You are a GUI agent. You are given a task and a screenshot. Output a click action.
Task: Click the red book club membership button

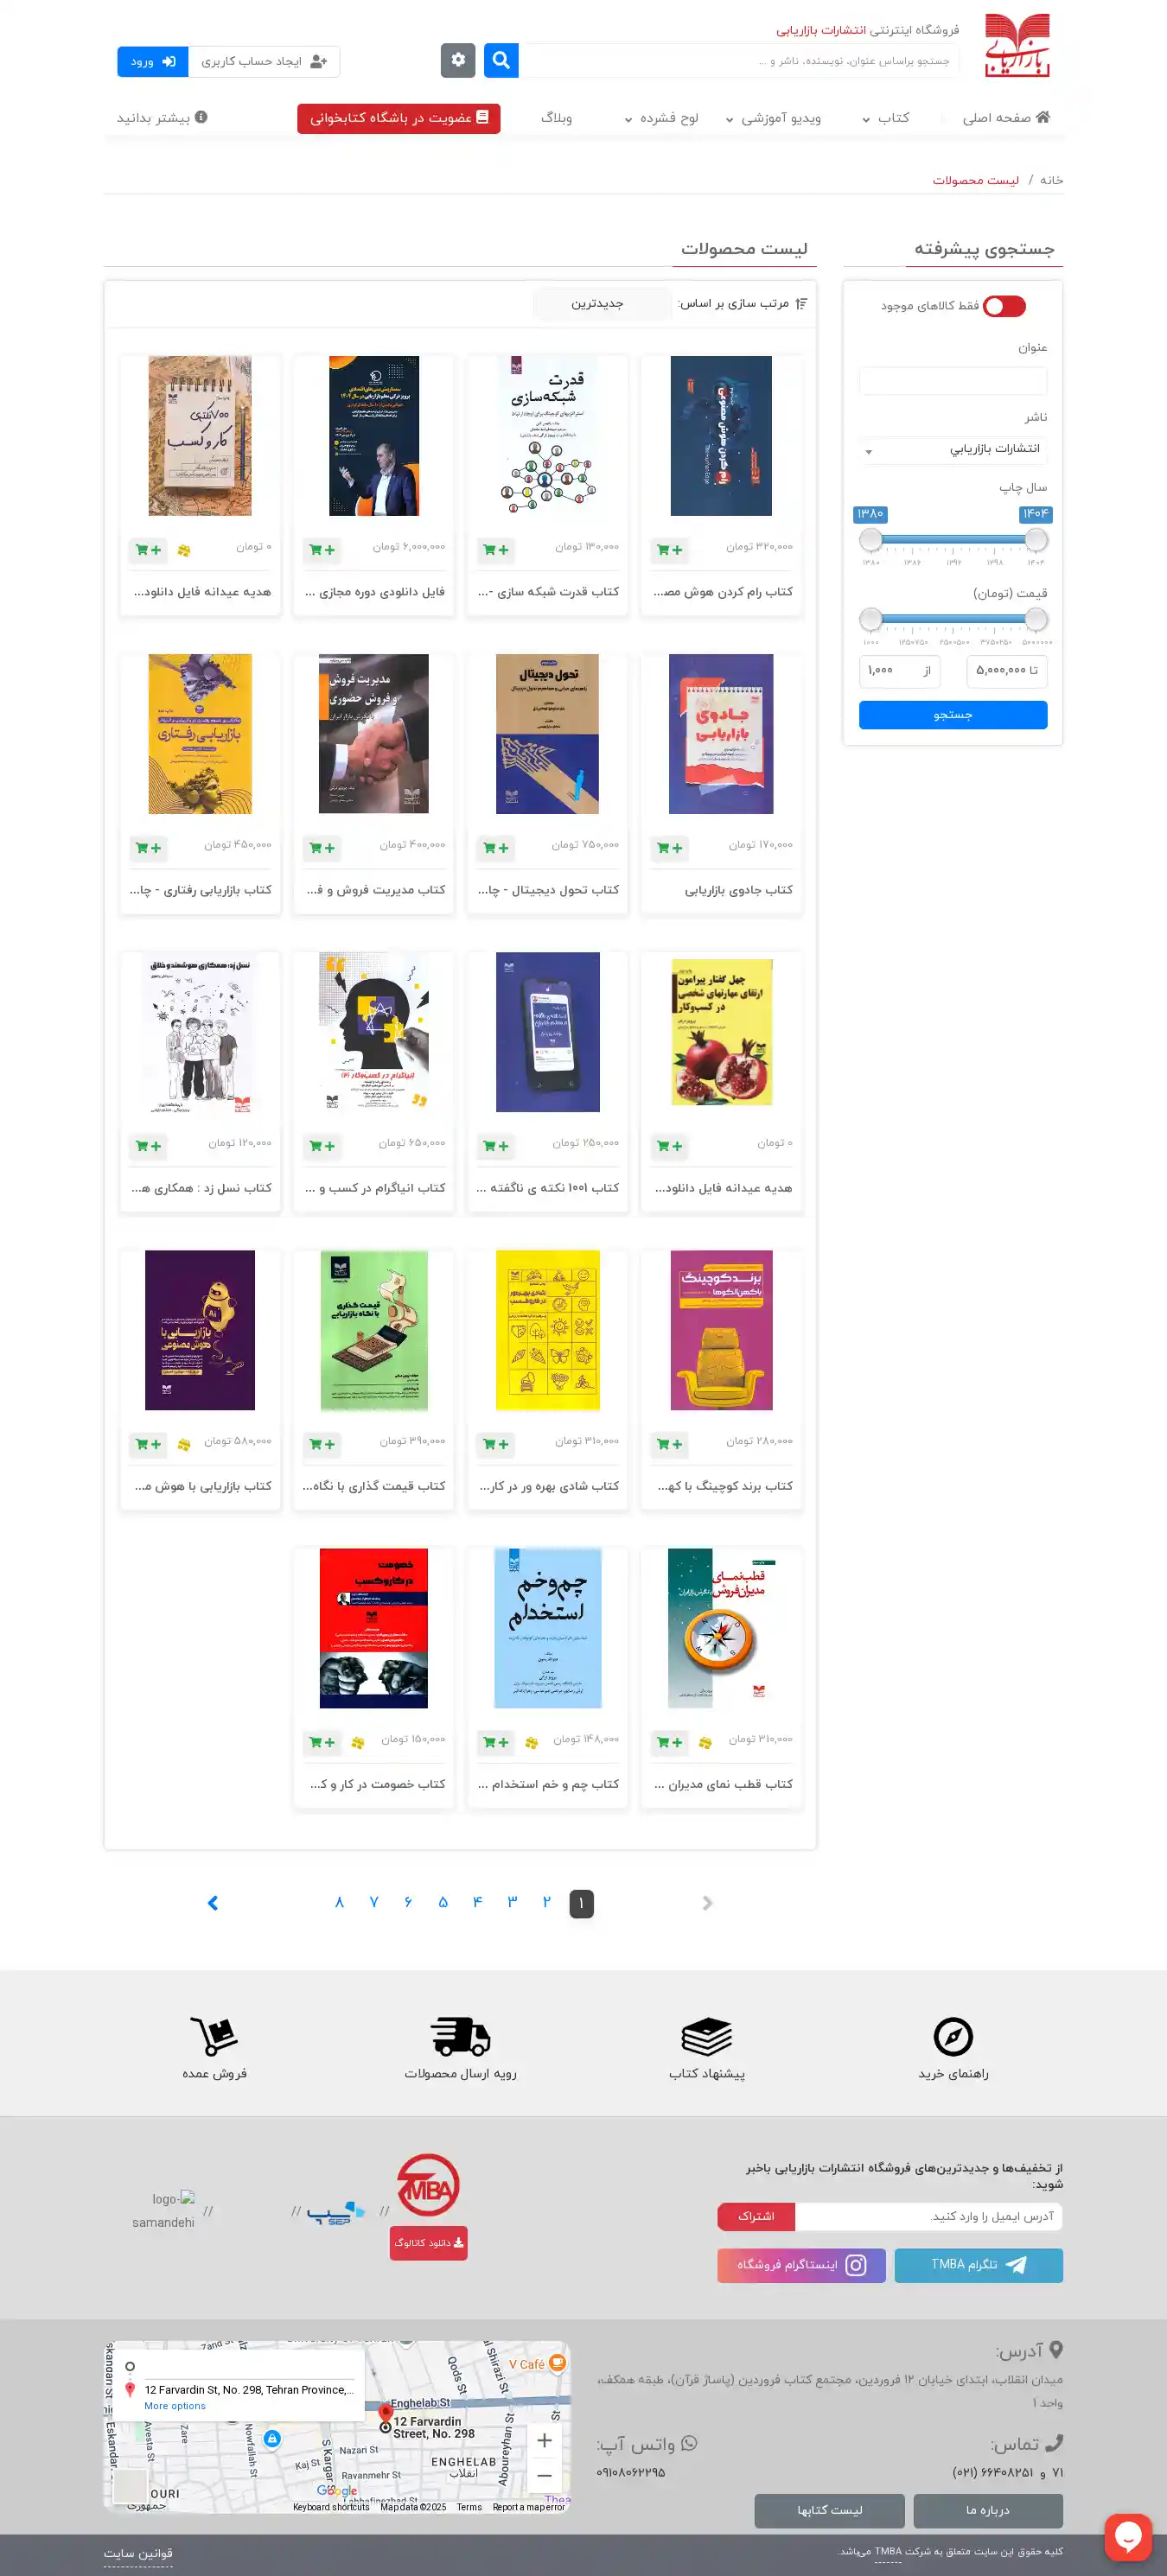398,118
